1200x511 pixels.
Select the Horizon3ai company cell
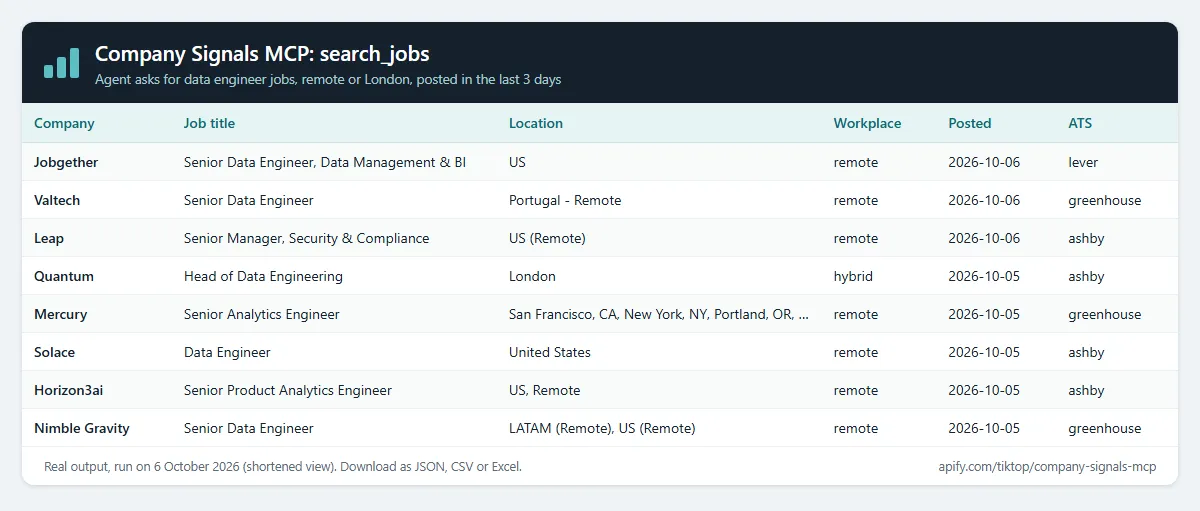tap(68, 390)
